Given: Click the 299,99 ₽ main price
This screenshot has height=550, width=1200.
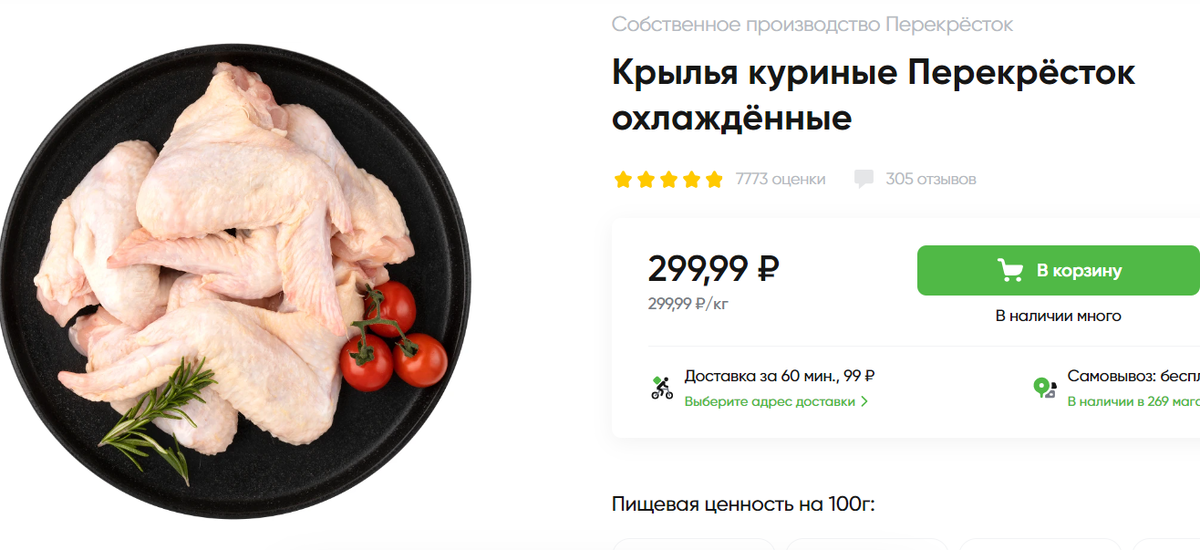Looking at the screenshot, I should pyautogui.click(x=713, y=268).
